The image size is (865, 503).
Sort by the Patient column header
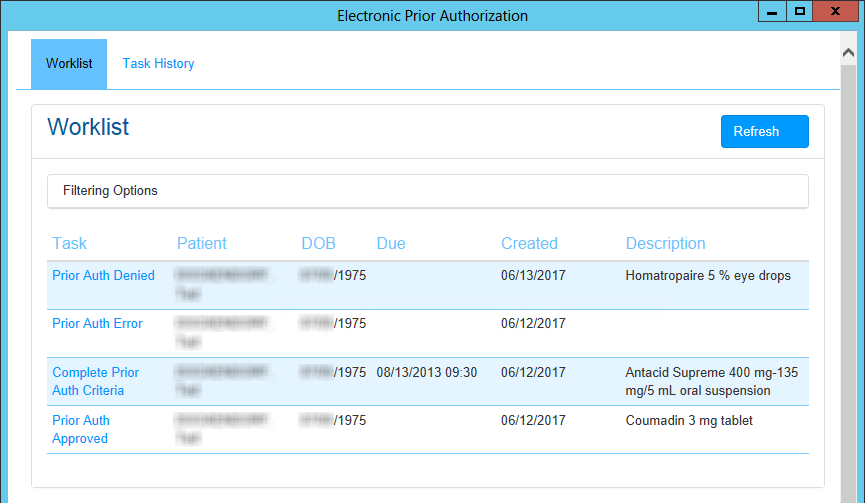tap(201, 243)
